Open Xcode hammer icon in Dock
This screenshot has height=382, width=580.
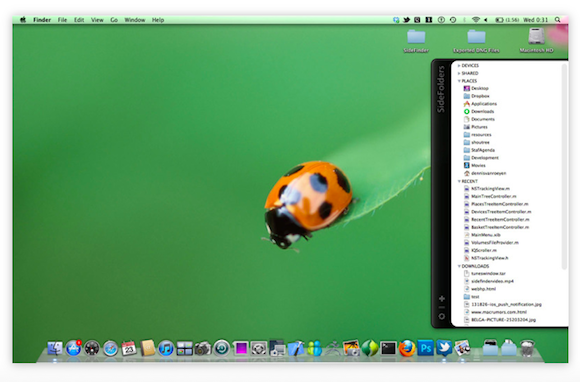296,348
